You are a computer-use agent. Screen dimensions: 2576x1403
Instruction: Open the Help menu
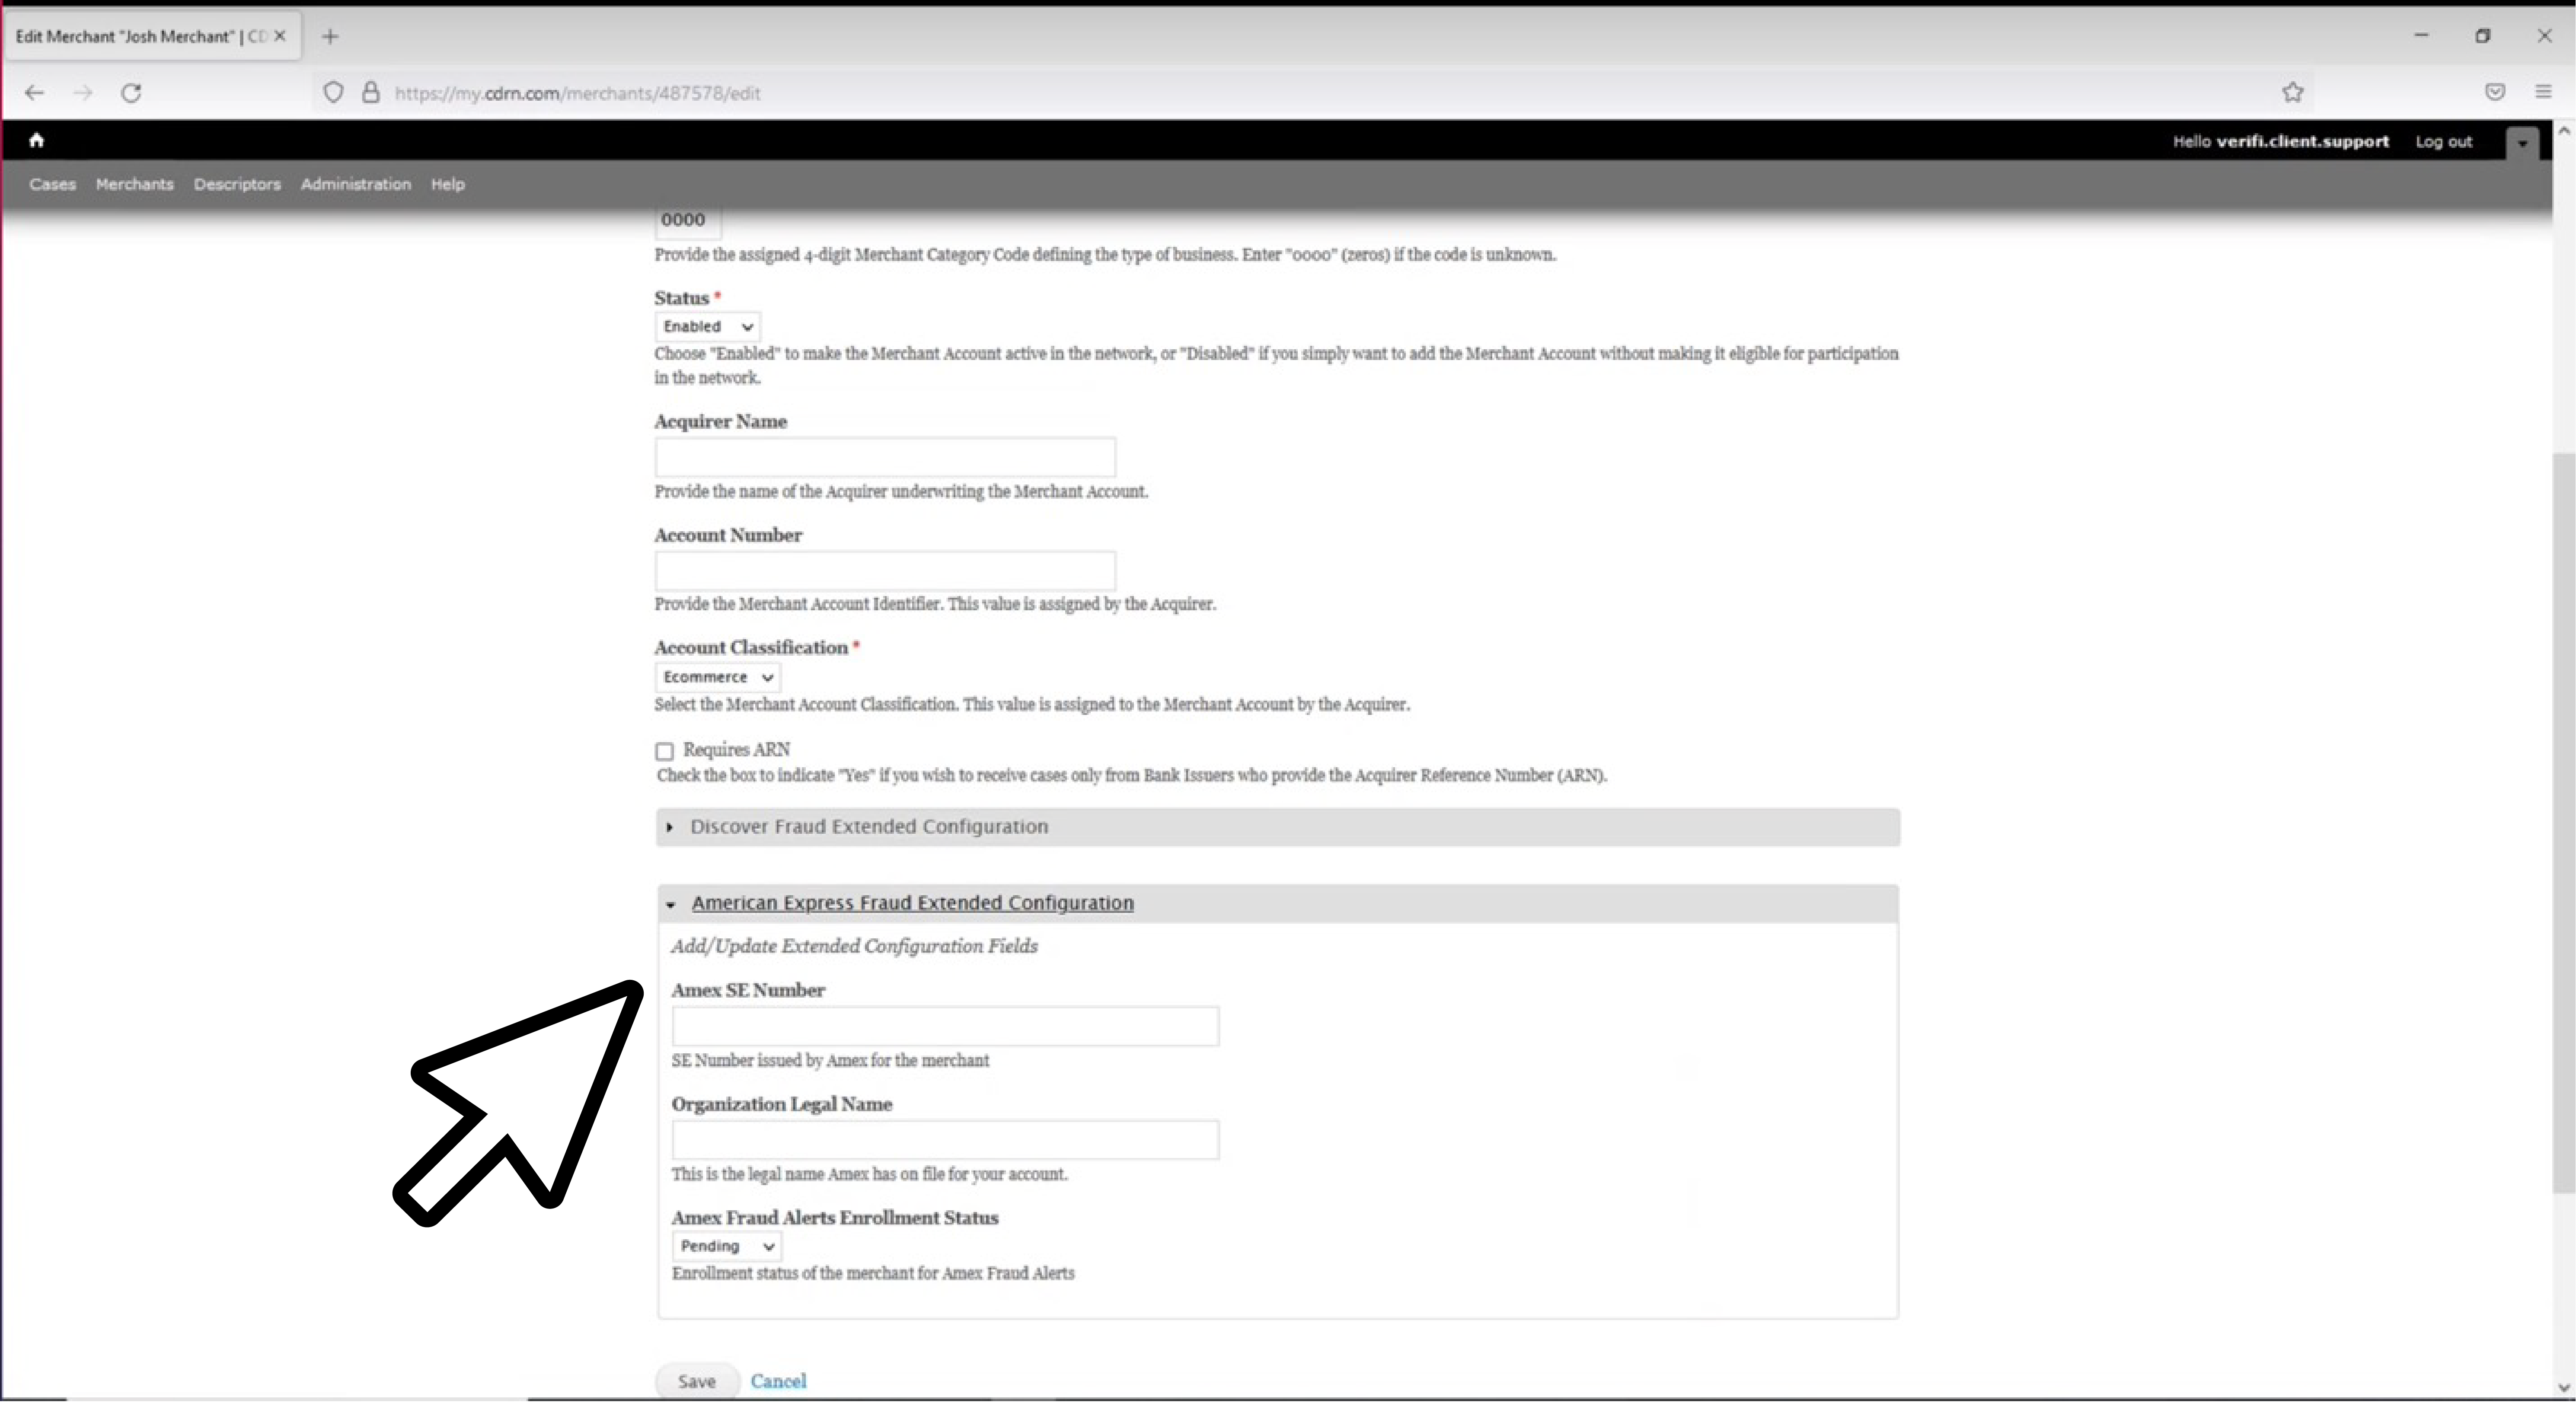[448, 184]
